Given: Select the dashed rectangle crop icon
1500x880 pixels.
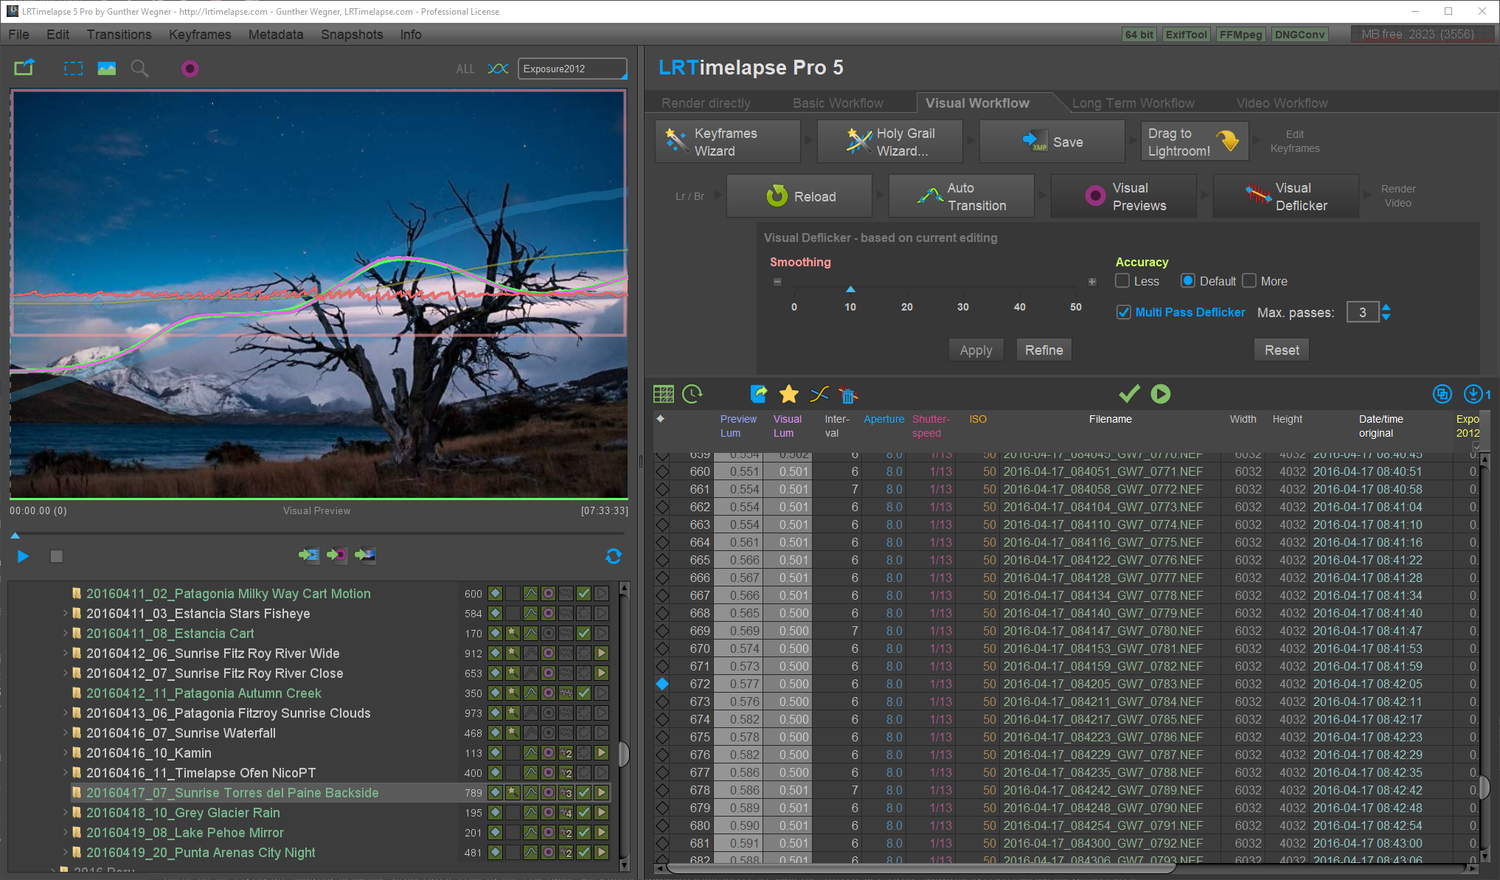Looking at the screenshot, I should click(74, 68).
